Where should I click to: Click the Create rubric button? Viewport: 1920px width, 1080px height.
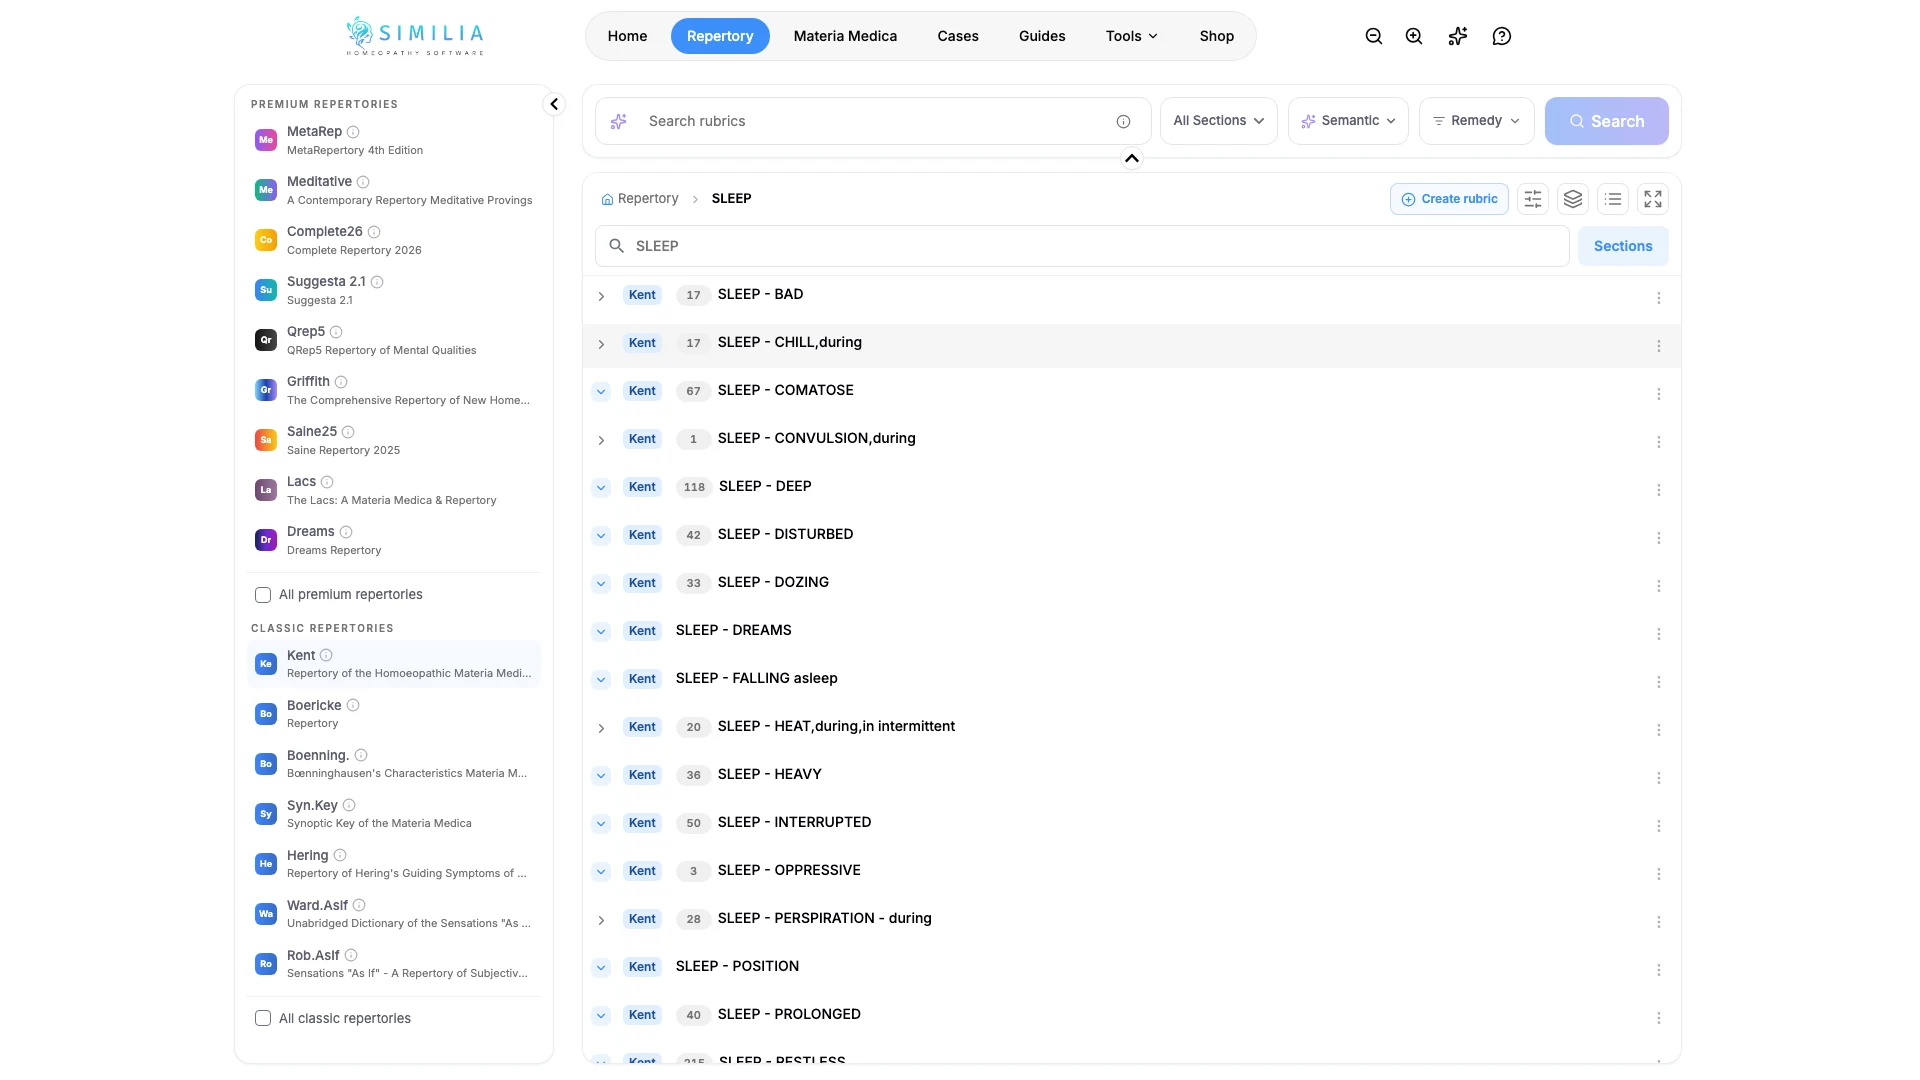tap(1449, 199)
